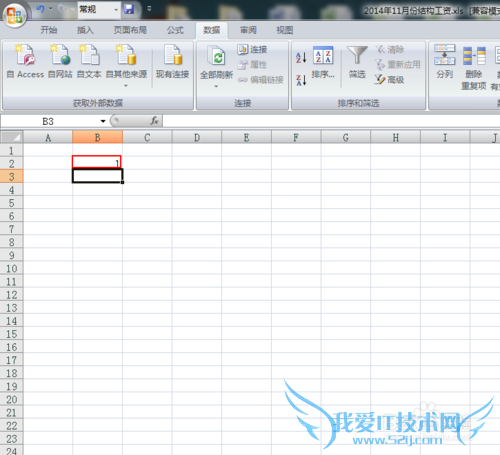Open workbook 连接 list

tap(252, 50)
